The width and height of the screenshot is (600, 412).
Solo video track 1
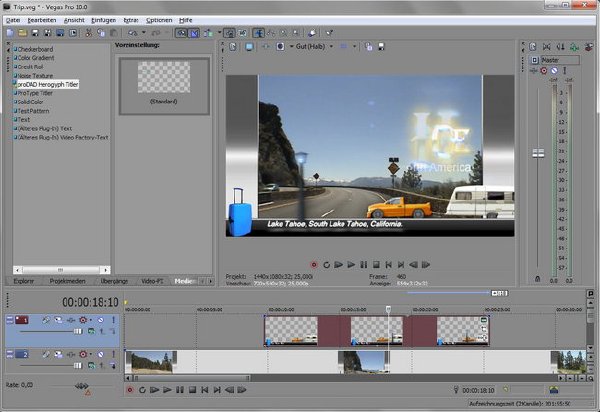(x=113, y=320)
